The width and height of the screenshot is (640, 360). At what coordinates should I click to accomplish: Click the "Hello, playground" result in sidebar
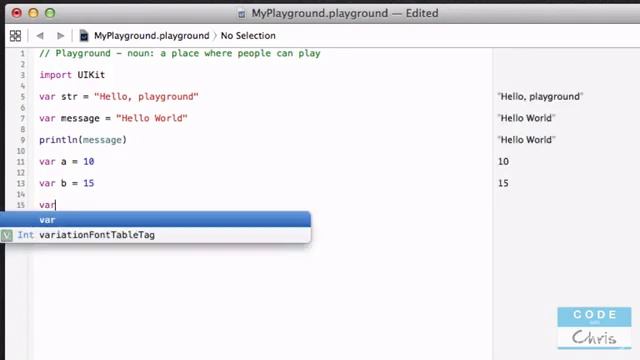point(540,97)
